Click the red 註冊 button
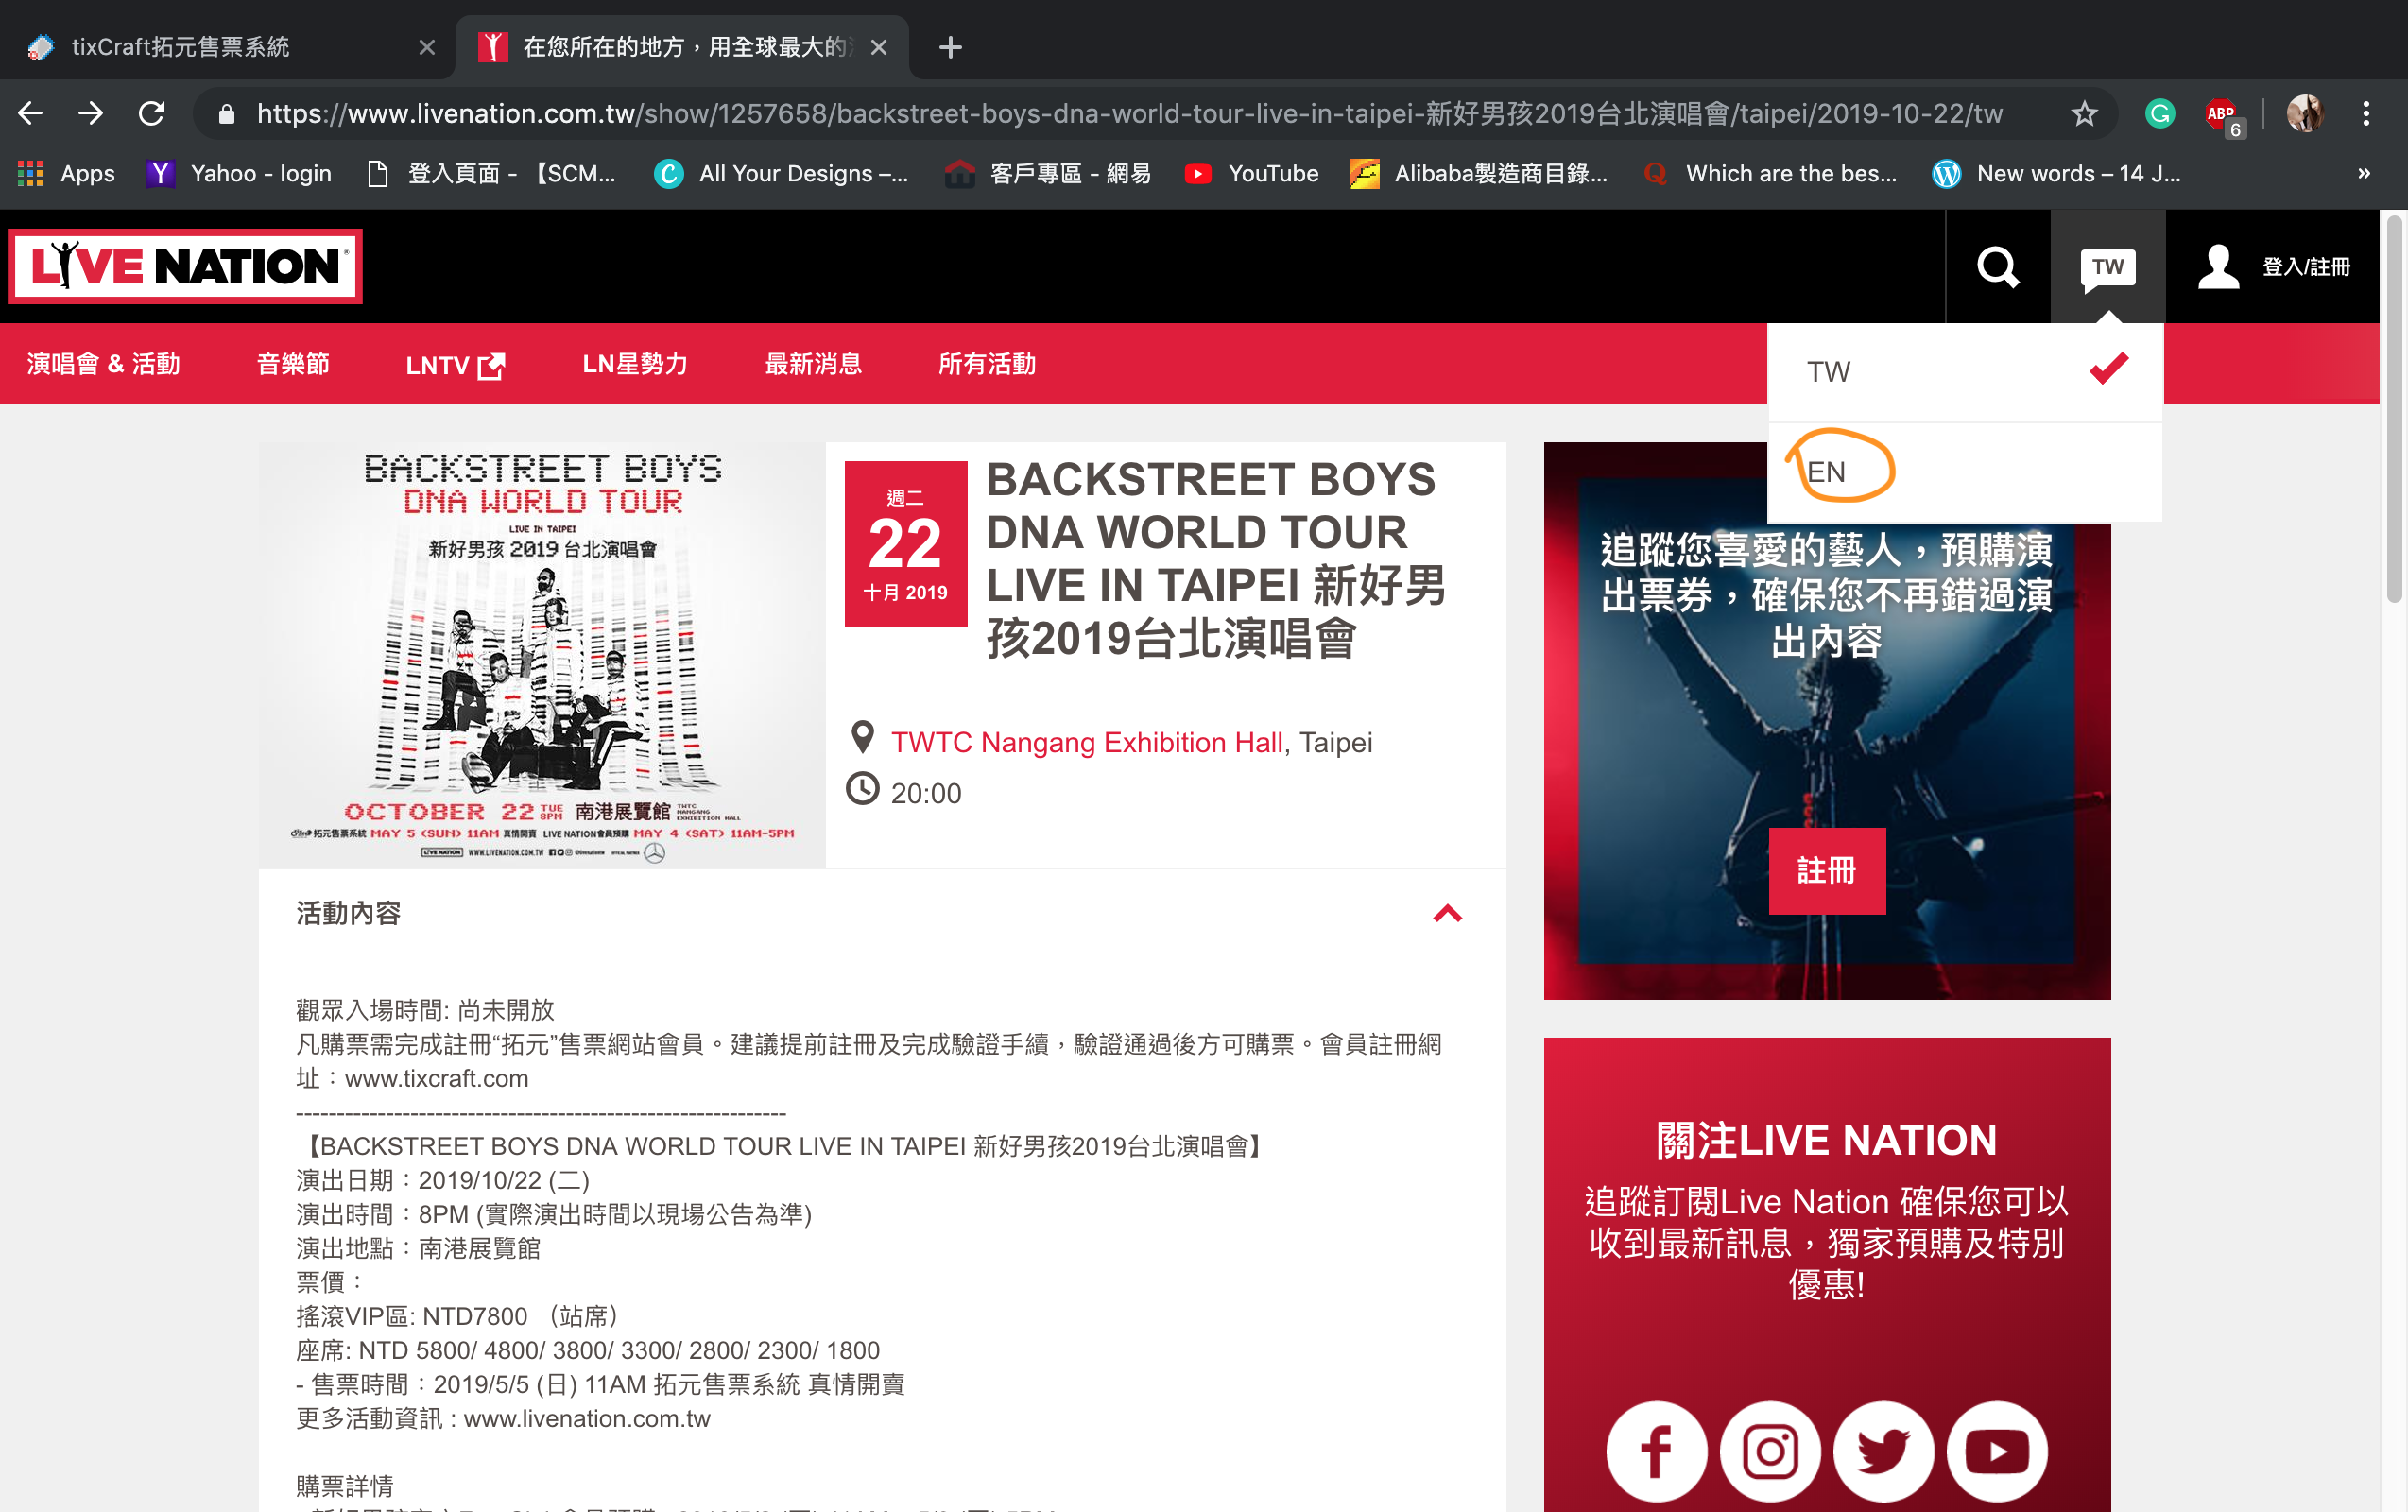 [1826, 870]
